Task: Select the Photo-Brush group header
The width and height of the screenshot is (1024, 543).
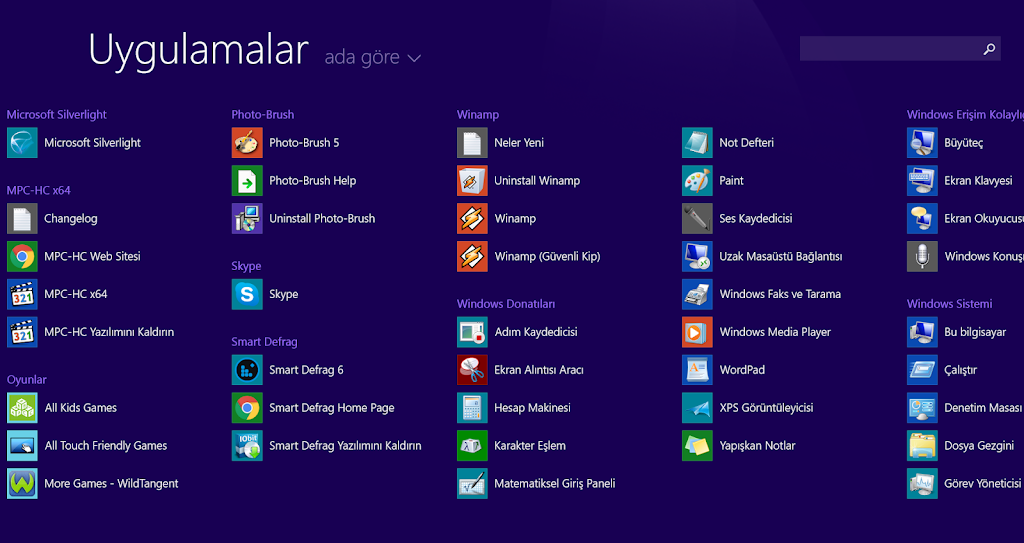Action: point(263,114)
